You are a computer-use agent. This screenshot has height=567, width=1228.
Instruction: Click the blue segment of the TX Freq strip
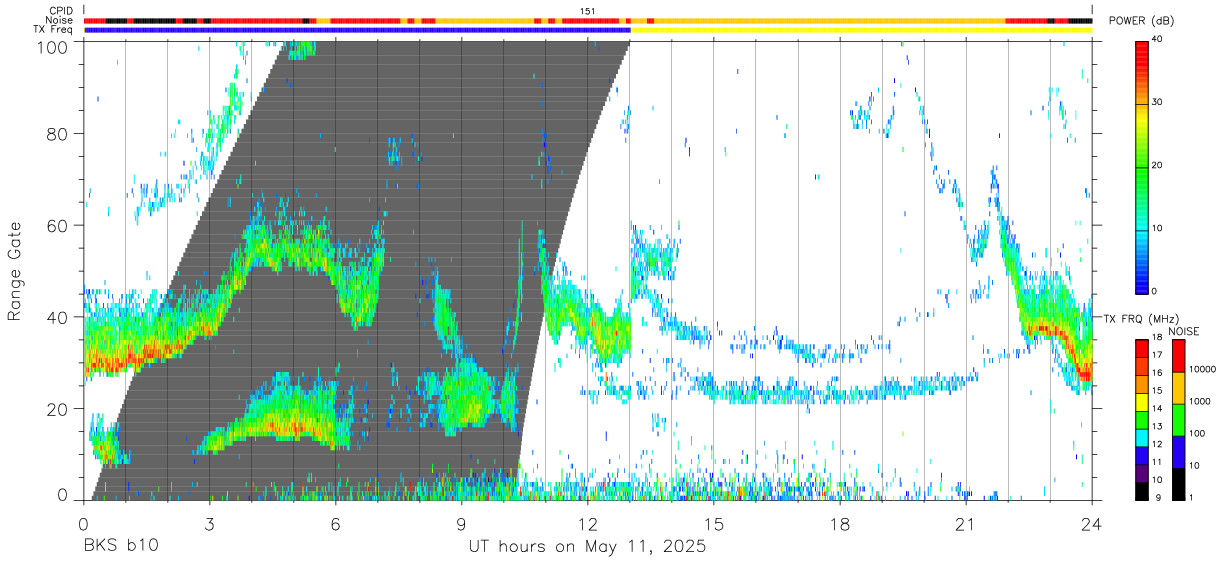coord(357,30)
